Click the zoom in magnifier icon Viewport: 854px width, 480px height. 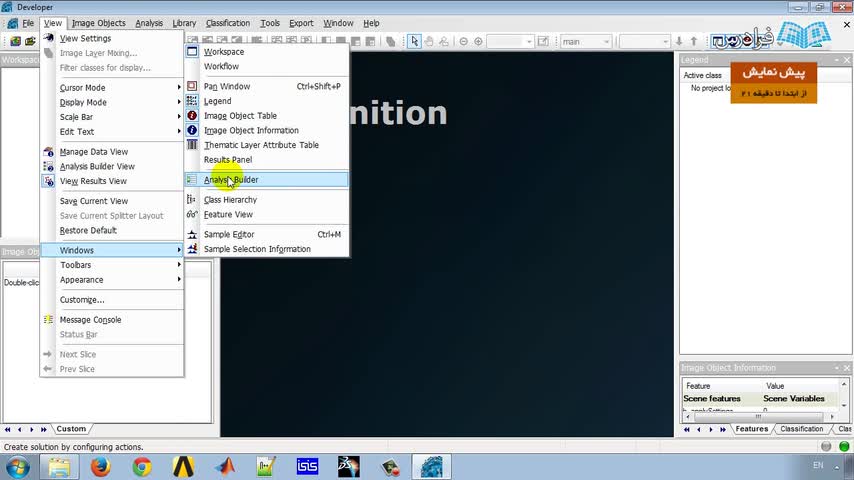pos(478,41)
